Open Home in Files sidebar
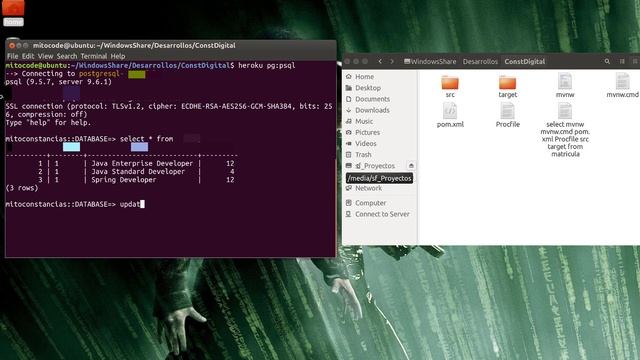This screenshot has height=360, width=640. pyautogui.click(x=364, y=76)
